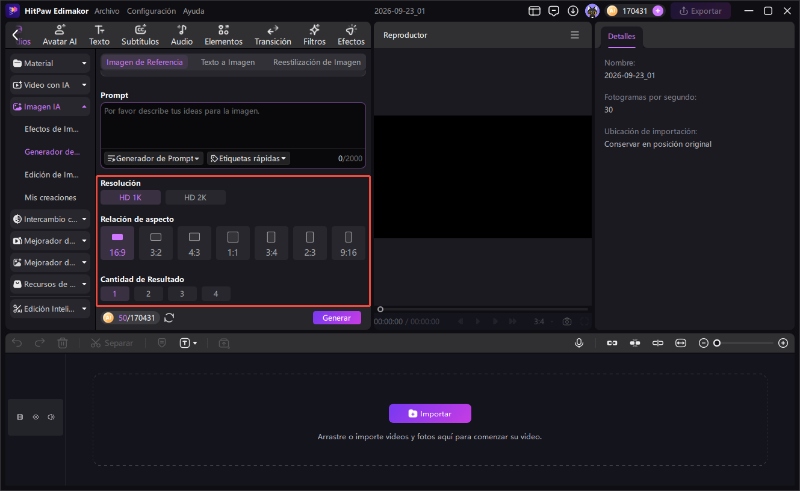Click the Exportar button
The width and height of the screenshot is (800, 491).
[x=700, y=11]
